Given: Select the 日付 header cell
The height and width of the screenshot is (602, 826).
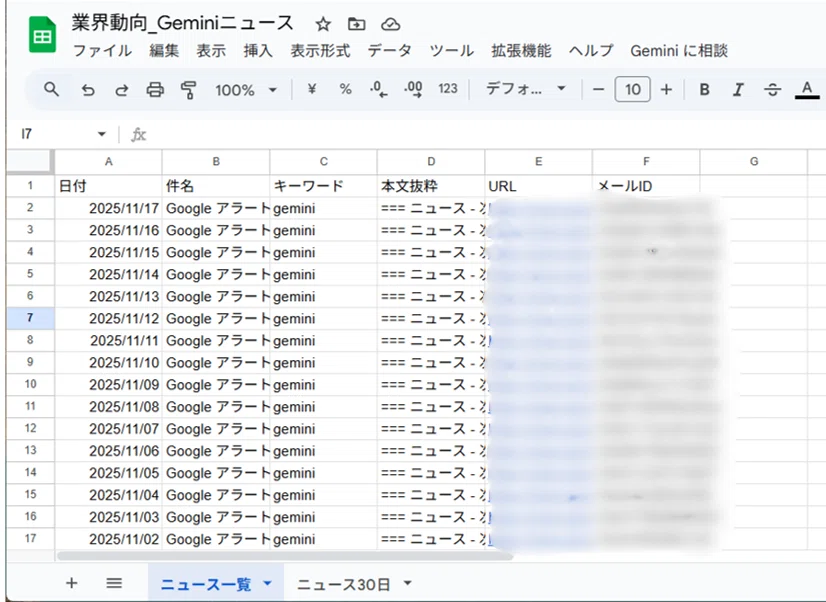Looking at the screenshot, I should (x=109, y=186).
